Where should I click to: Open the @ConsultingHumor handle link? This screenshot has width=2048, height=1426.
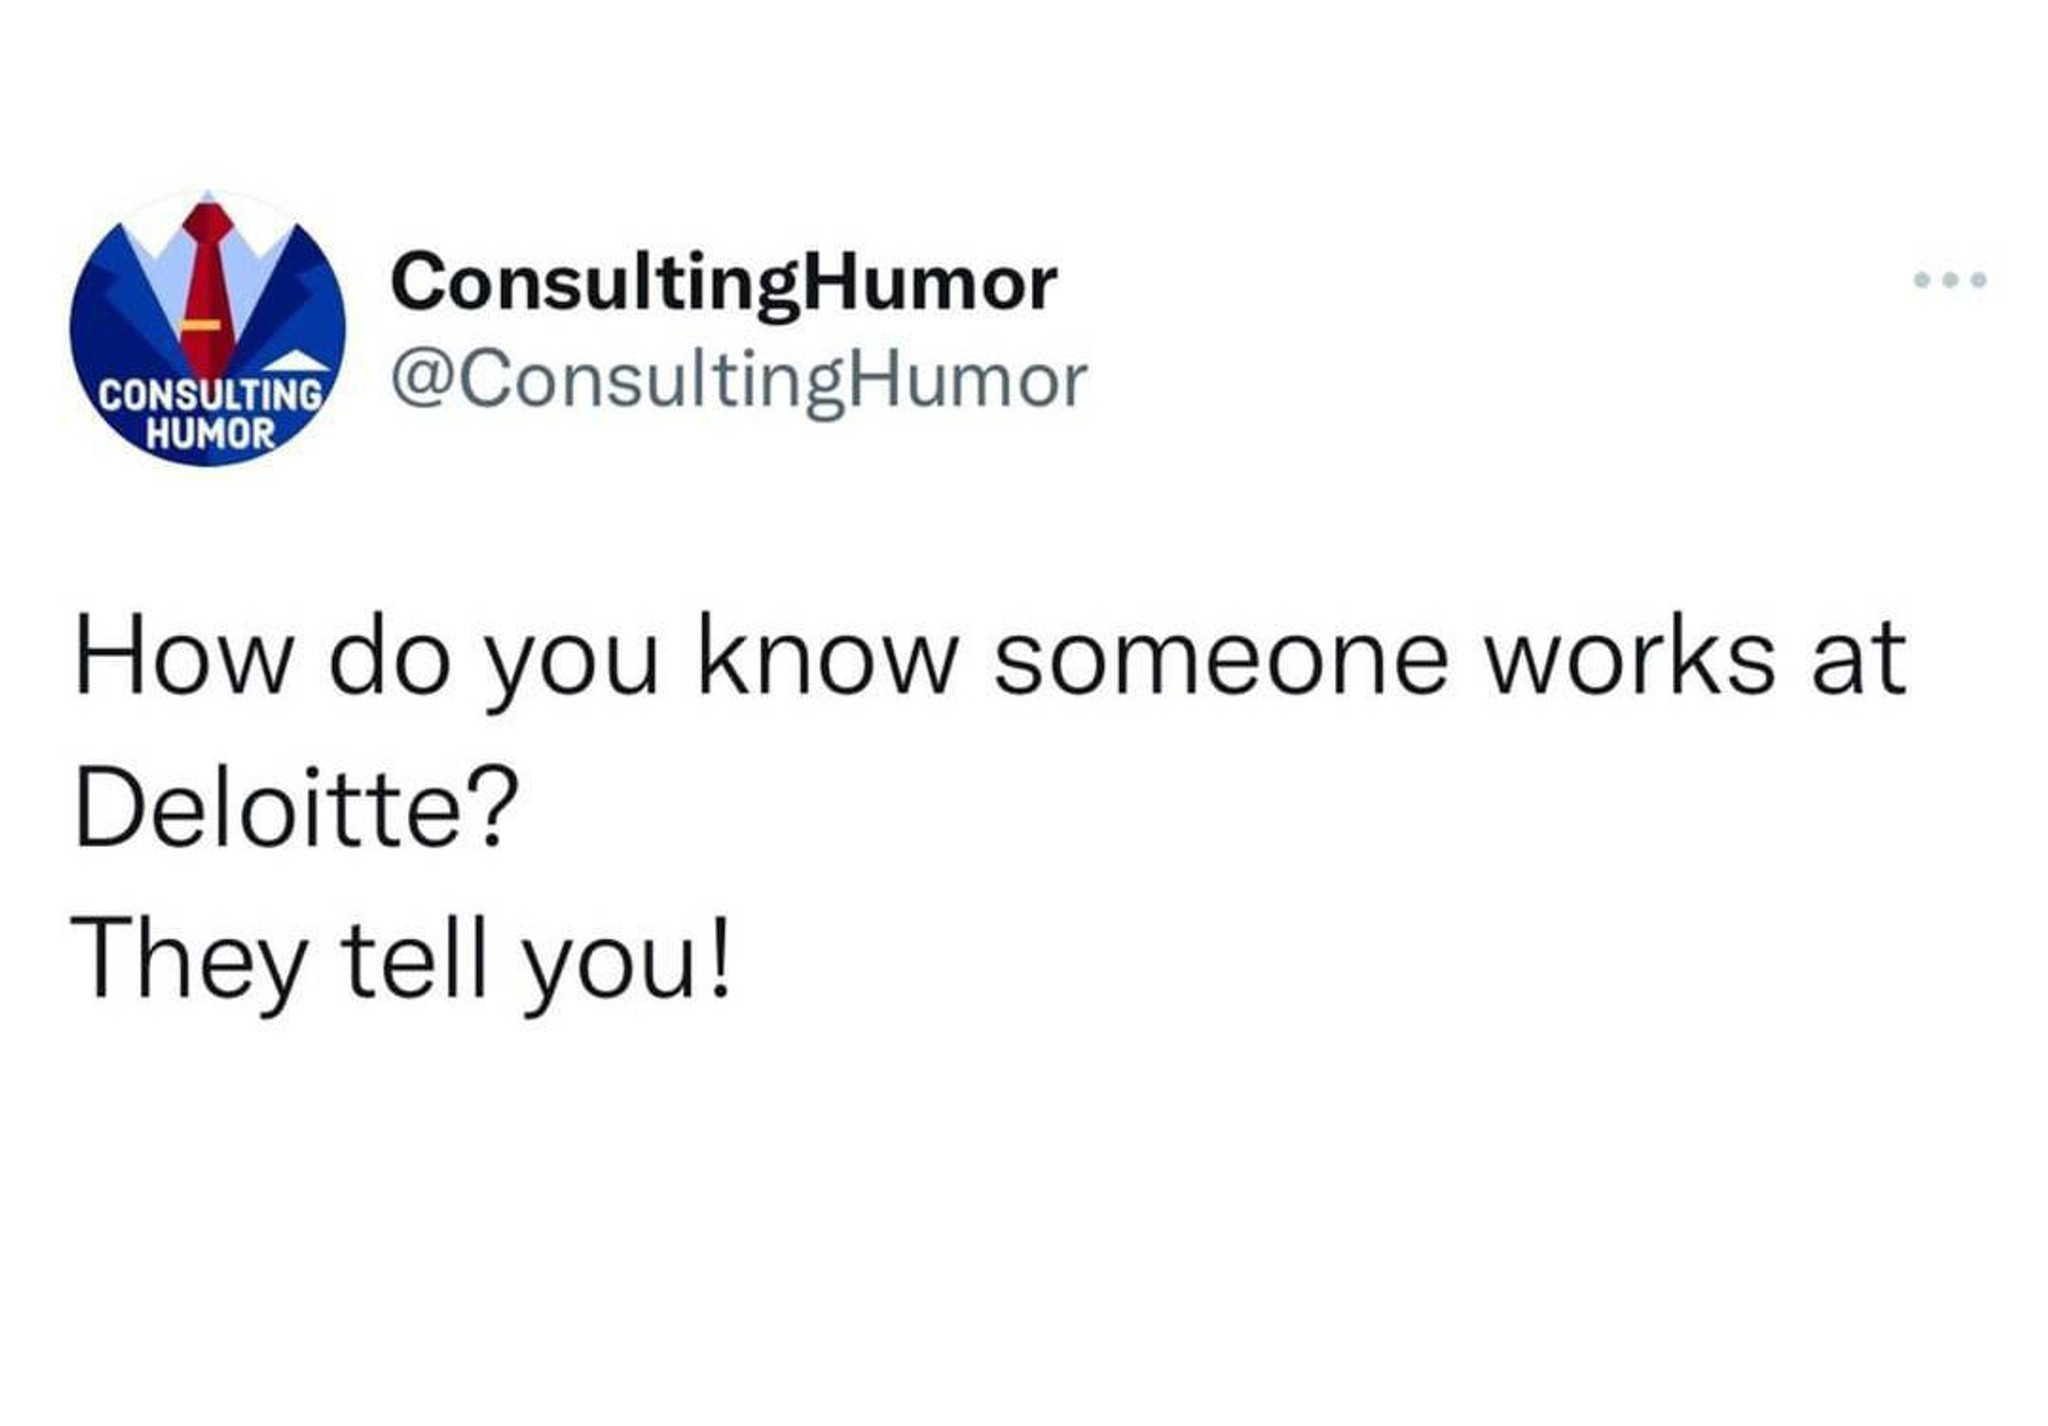coord(739,382)
